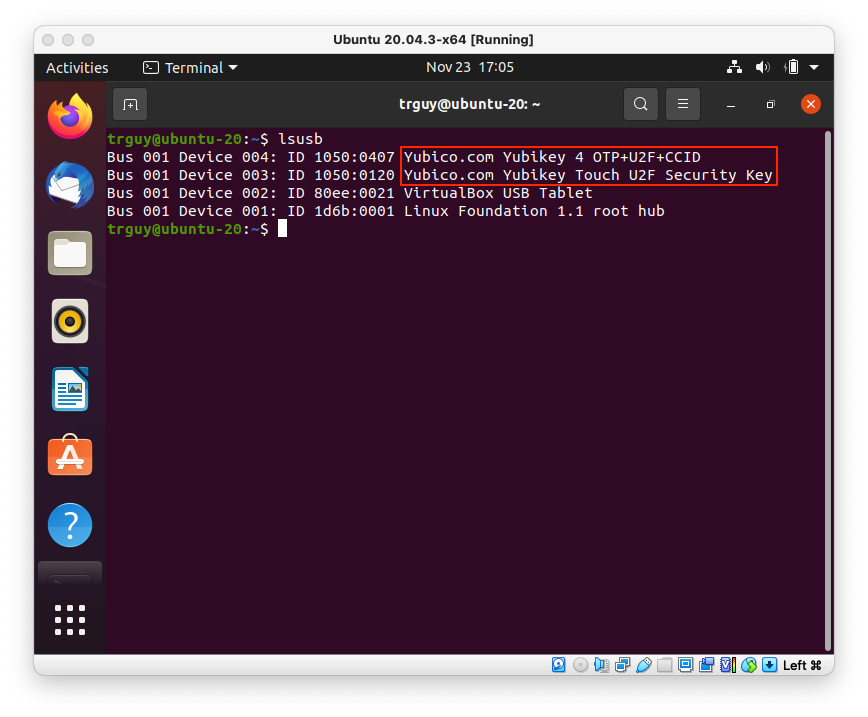Open the terminal search button
The image size is (868, 717).
[640, 104]
